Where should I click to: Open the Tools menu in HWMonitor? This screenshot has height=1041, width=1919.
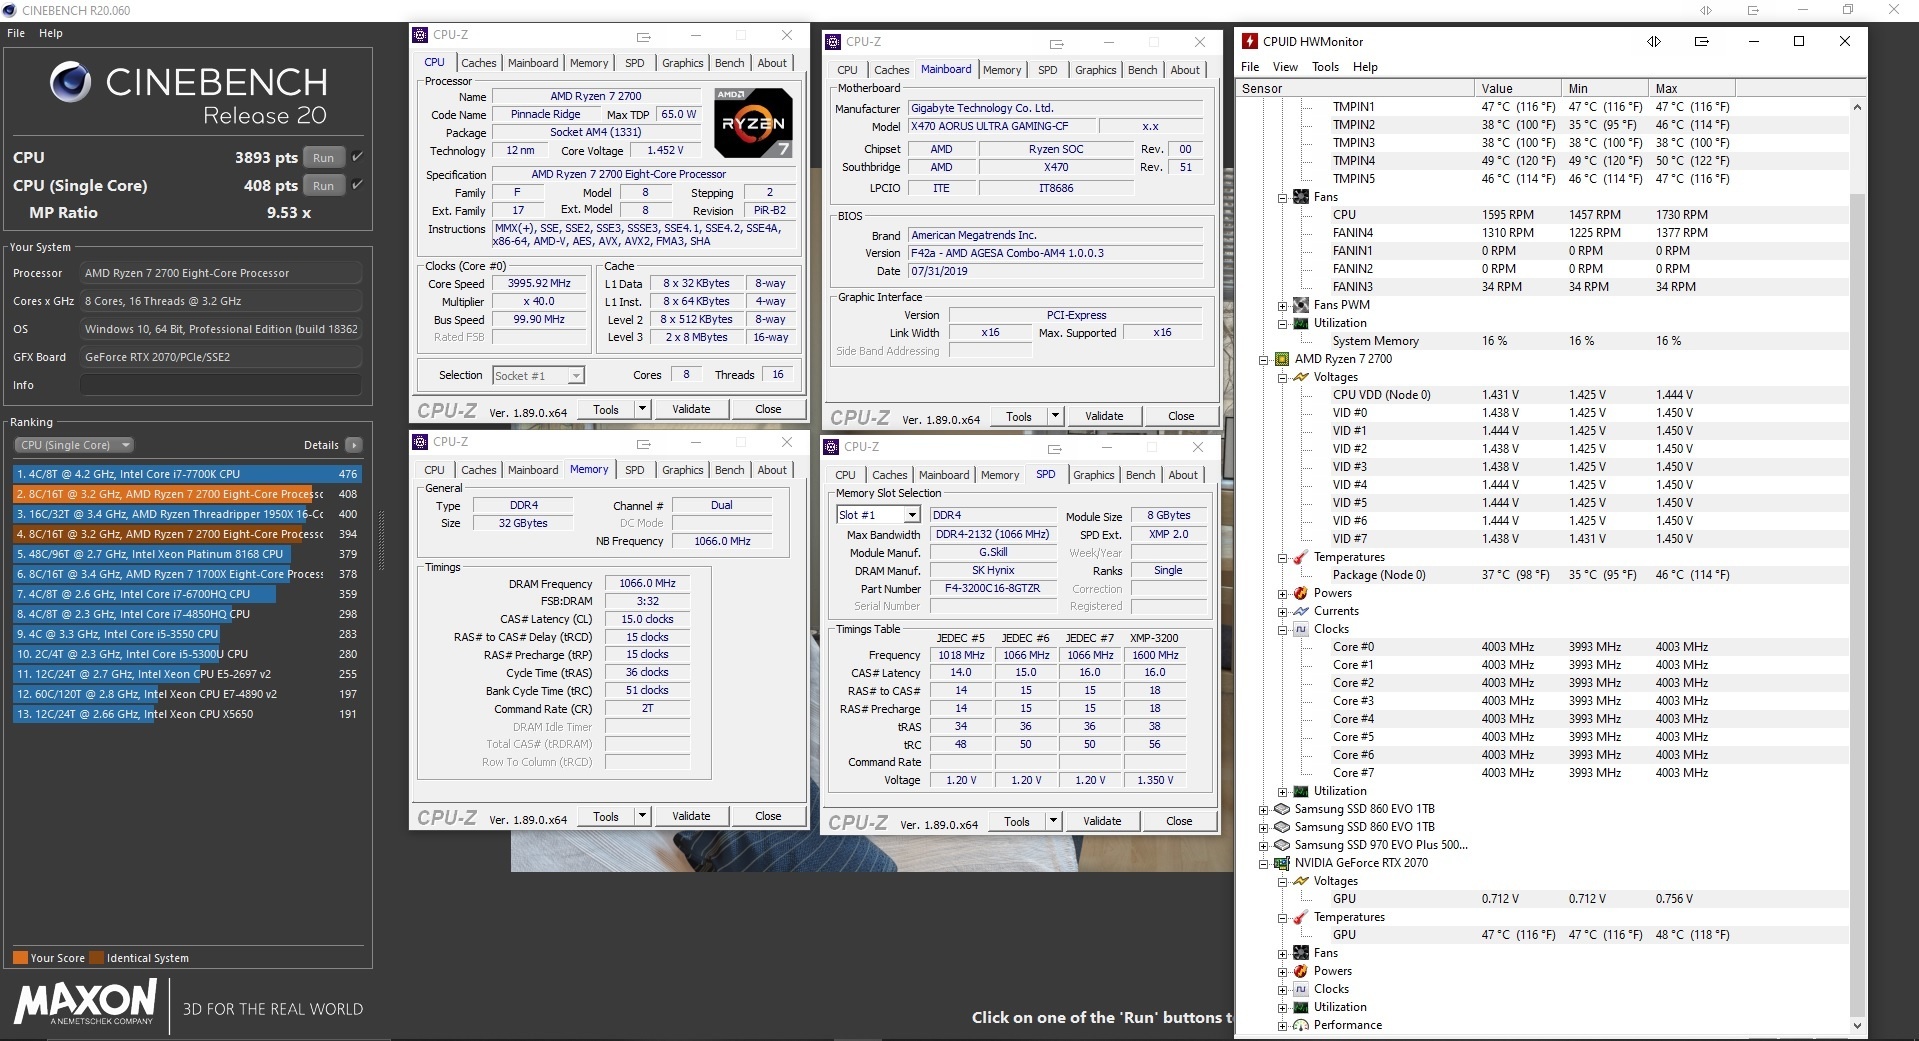[1325, 67]
